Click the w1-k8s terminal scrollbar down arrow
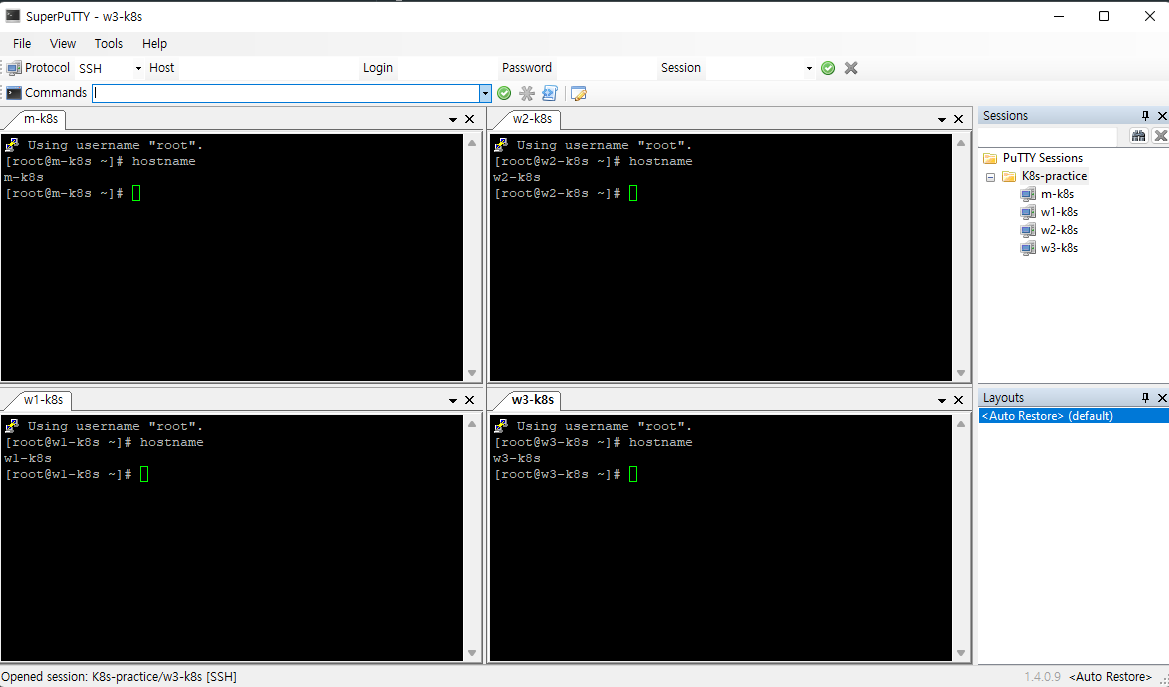The width and height of the screenshot is (1169, 687). click(x=472, y=653)
